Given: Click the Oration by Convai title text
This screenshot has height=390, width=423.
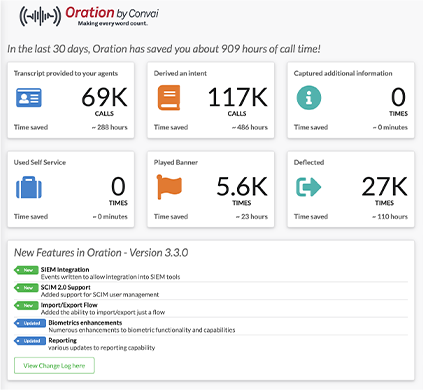Looking at the screenshot, I should 112,13.
